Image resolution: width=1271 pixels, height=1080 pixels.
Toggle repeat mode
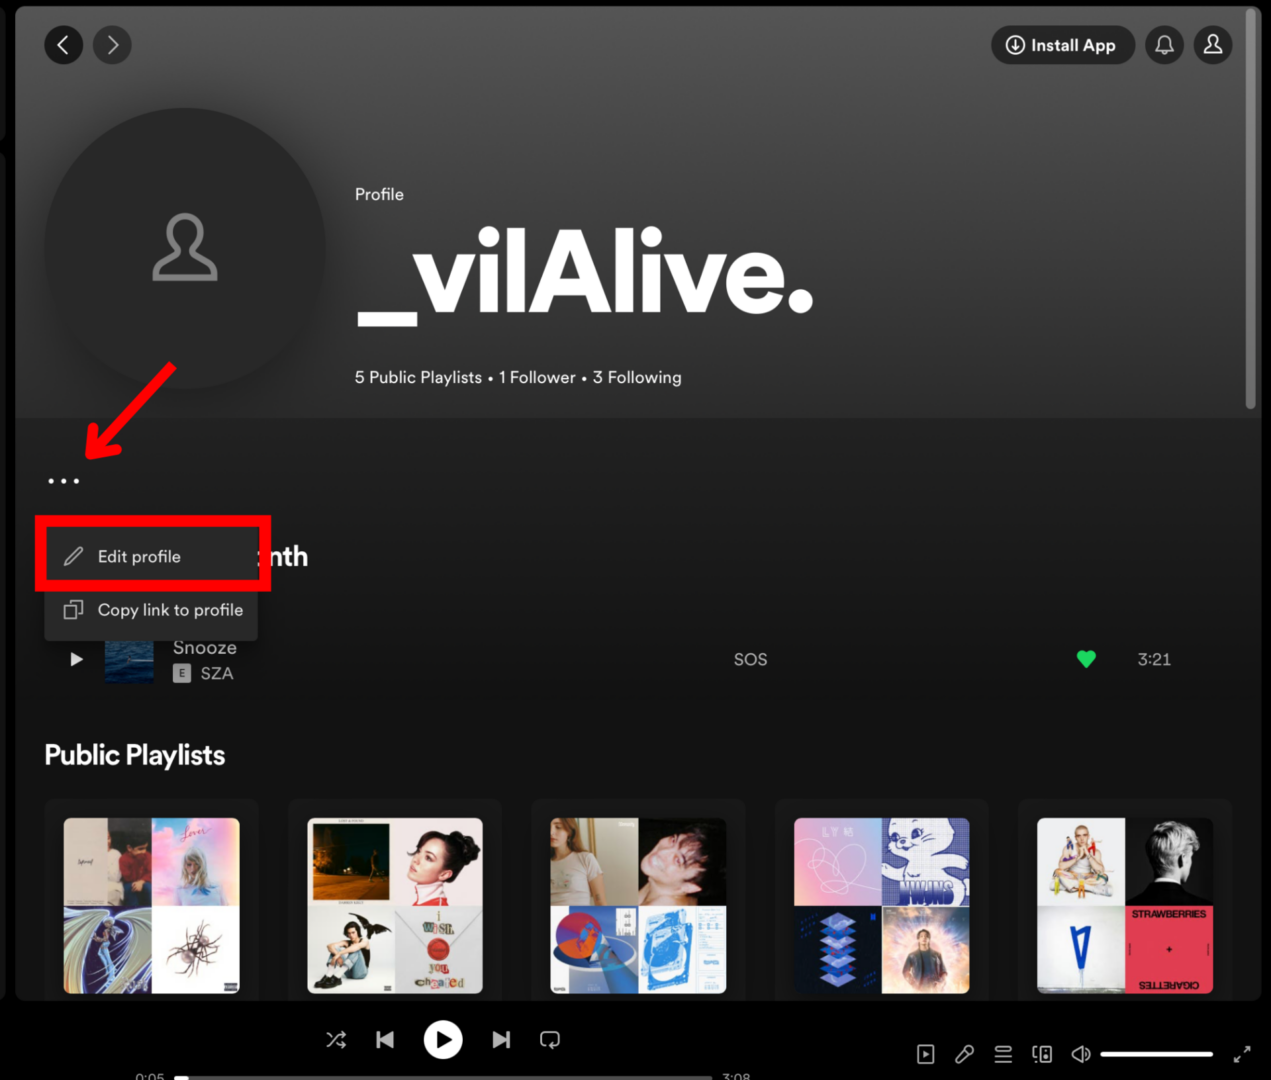coord(550,1040)
